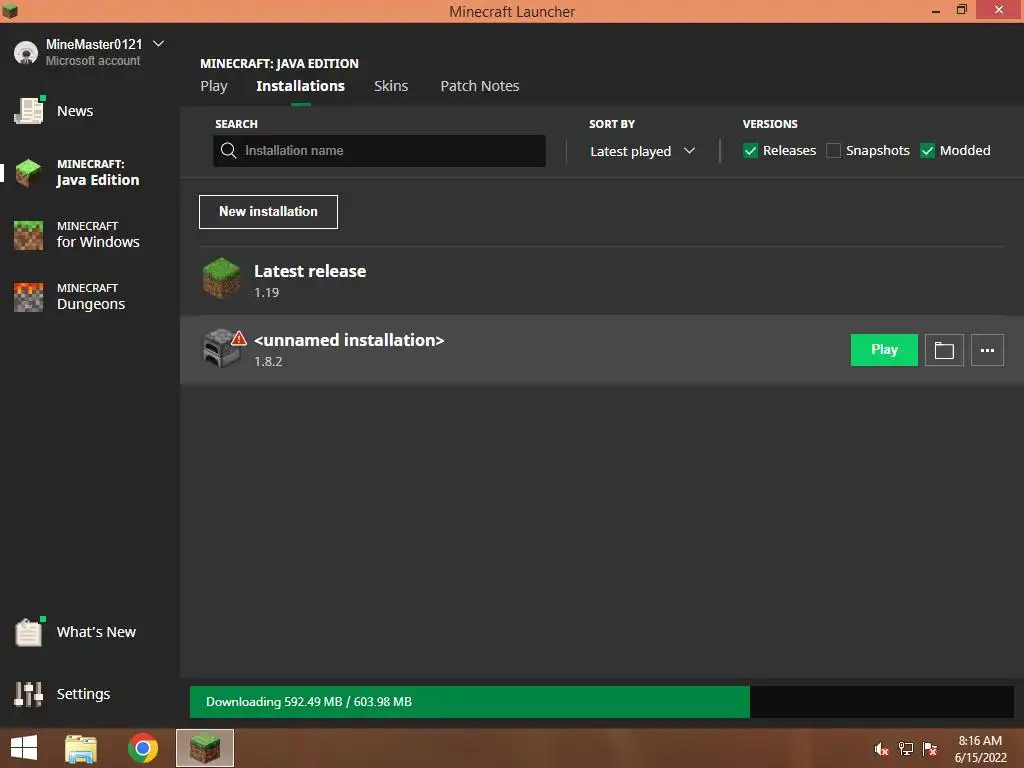Click the 1.19 version text

(266, 293)
